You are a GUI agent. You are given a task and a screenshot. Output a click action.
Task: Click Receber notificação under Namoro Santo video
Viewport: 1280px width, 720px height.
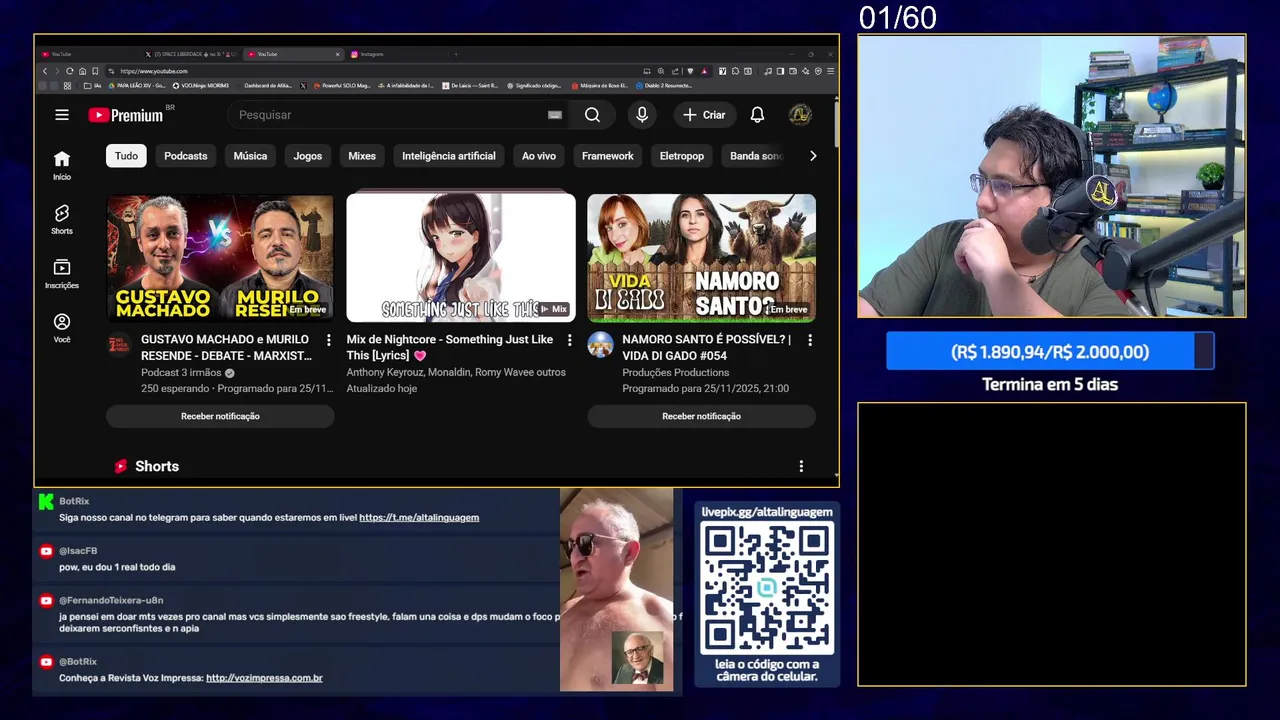[x=701, y=416]
